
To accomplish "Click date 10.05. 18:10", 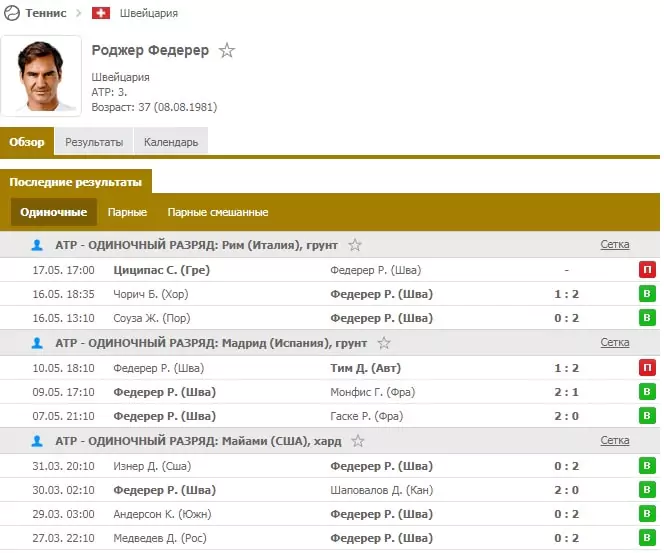I will pyautogui.click(x=64, y=368).
